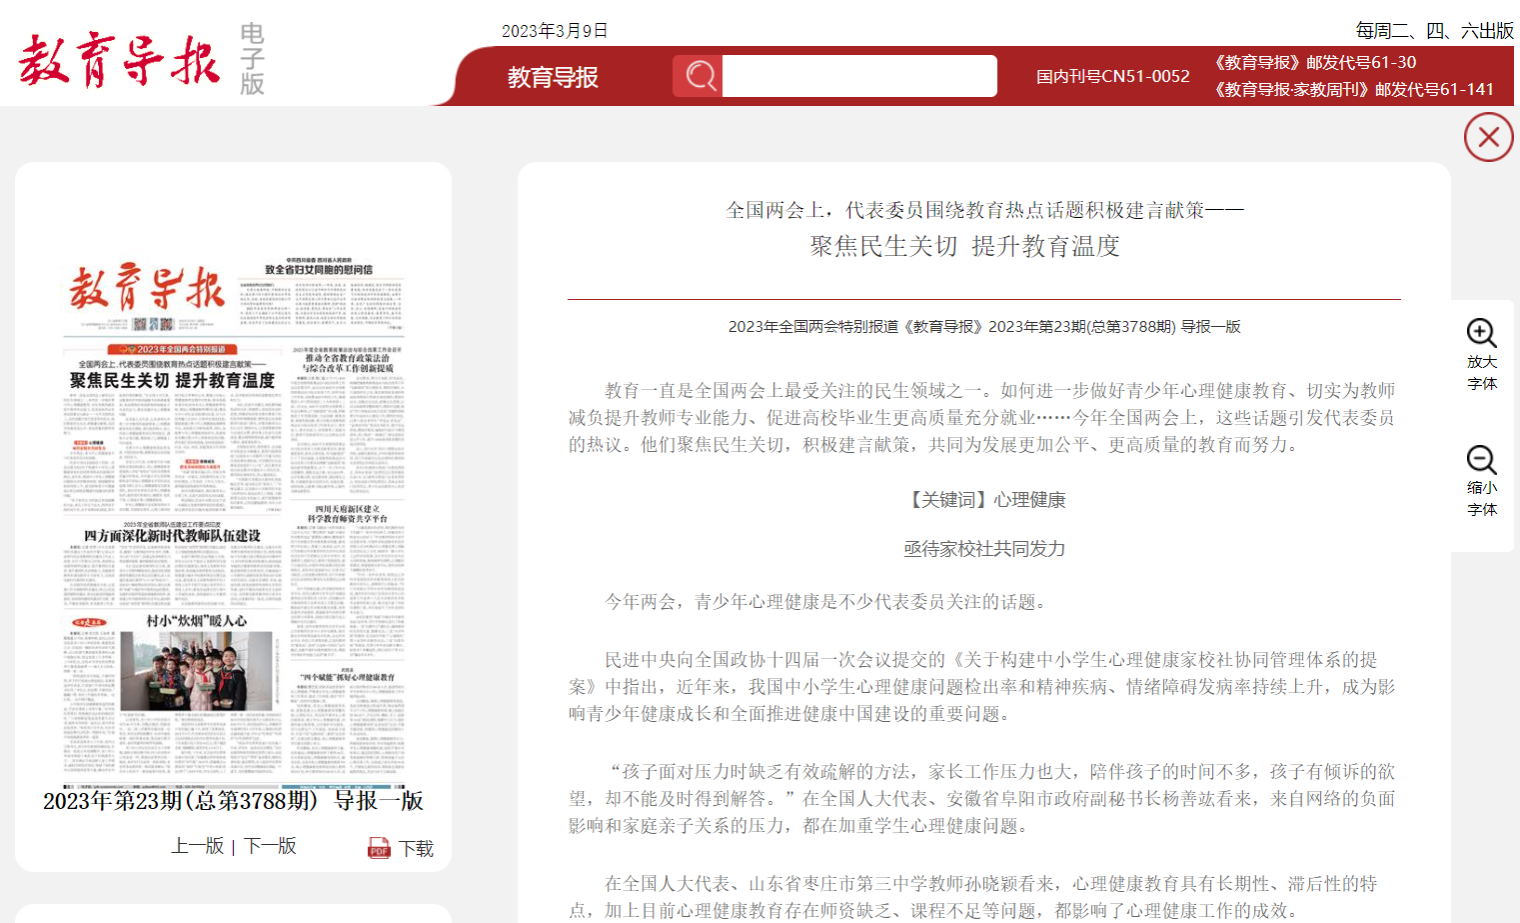Screen dimensions: 1520x923
Task: Go to previous page via 上一版
Action: [x=197, y=846]
